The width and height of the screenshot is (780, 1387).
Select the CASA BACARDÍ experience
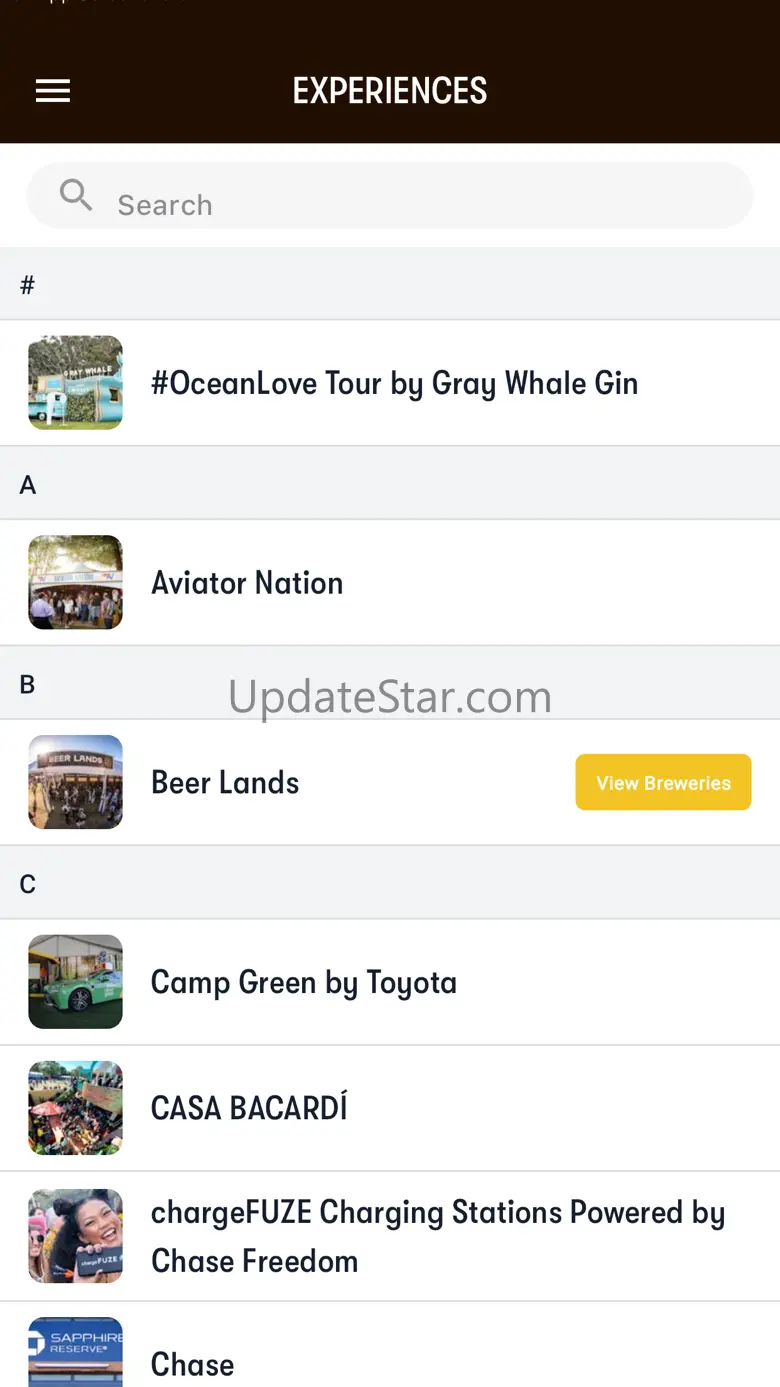point(249,1108)
